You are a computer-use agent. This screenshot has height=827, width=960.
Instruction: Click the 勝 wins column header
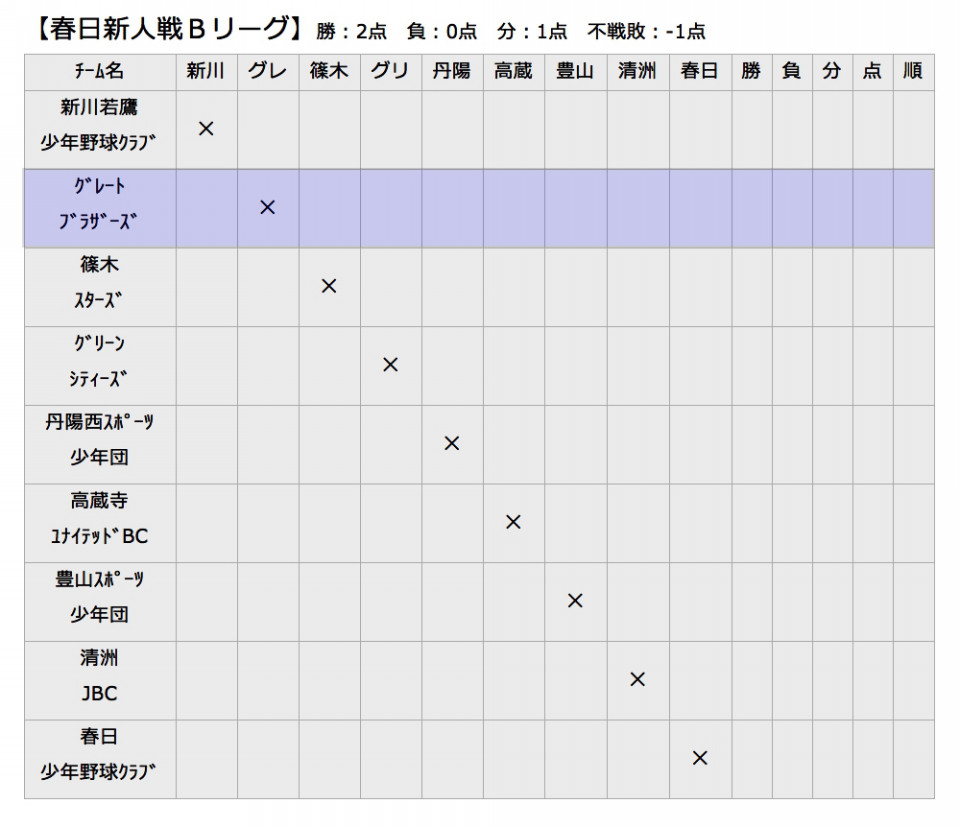(751, 71)
